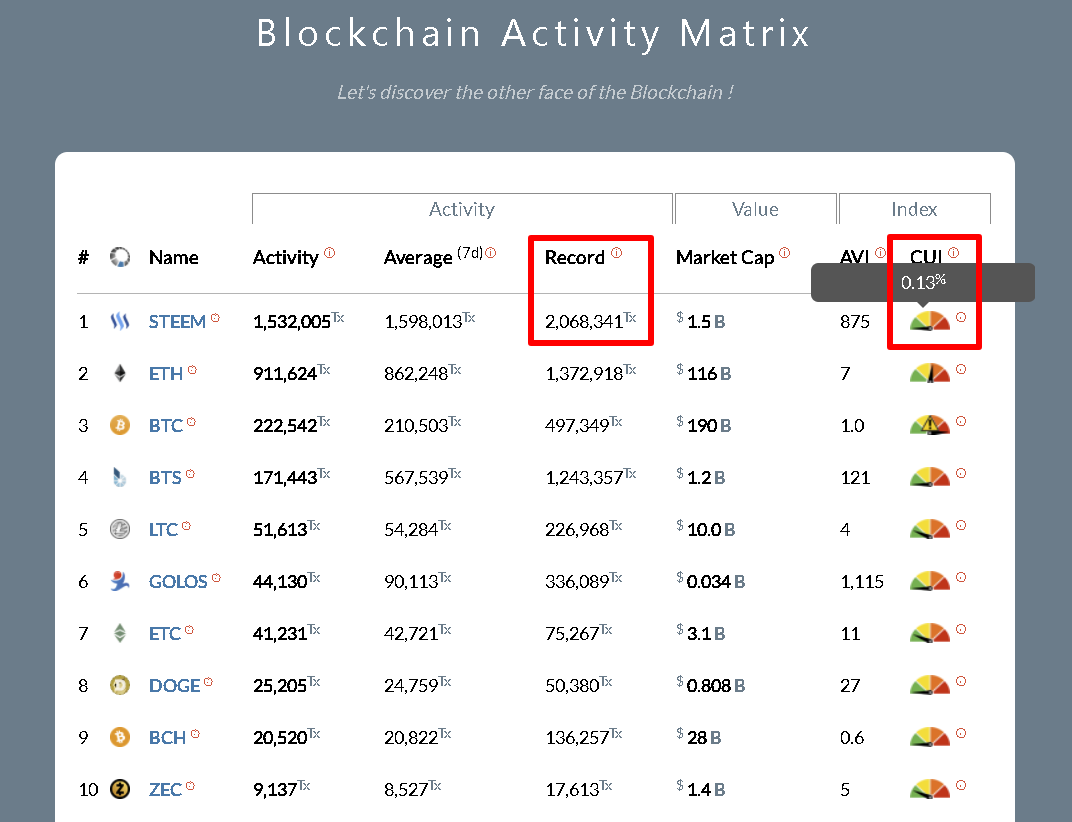The height and width of the screenshot is (822, 1072).
Task: Open the GOLOS coin link
Action: (x=178, y=581)
